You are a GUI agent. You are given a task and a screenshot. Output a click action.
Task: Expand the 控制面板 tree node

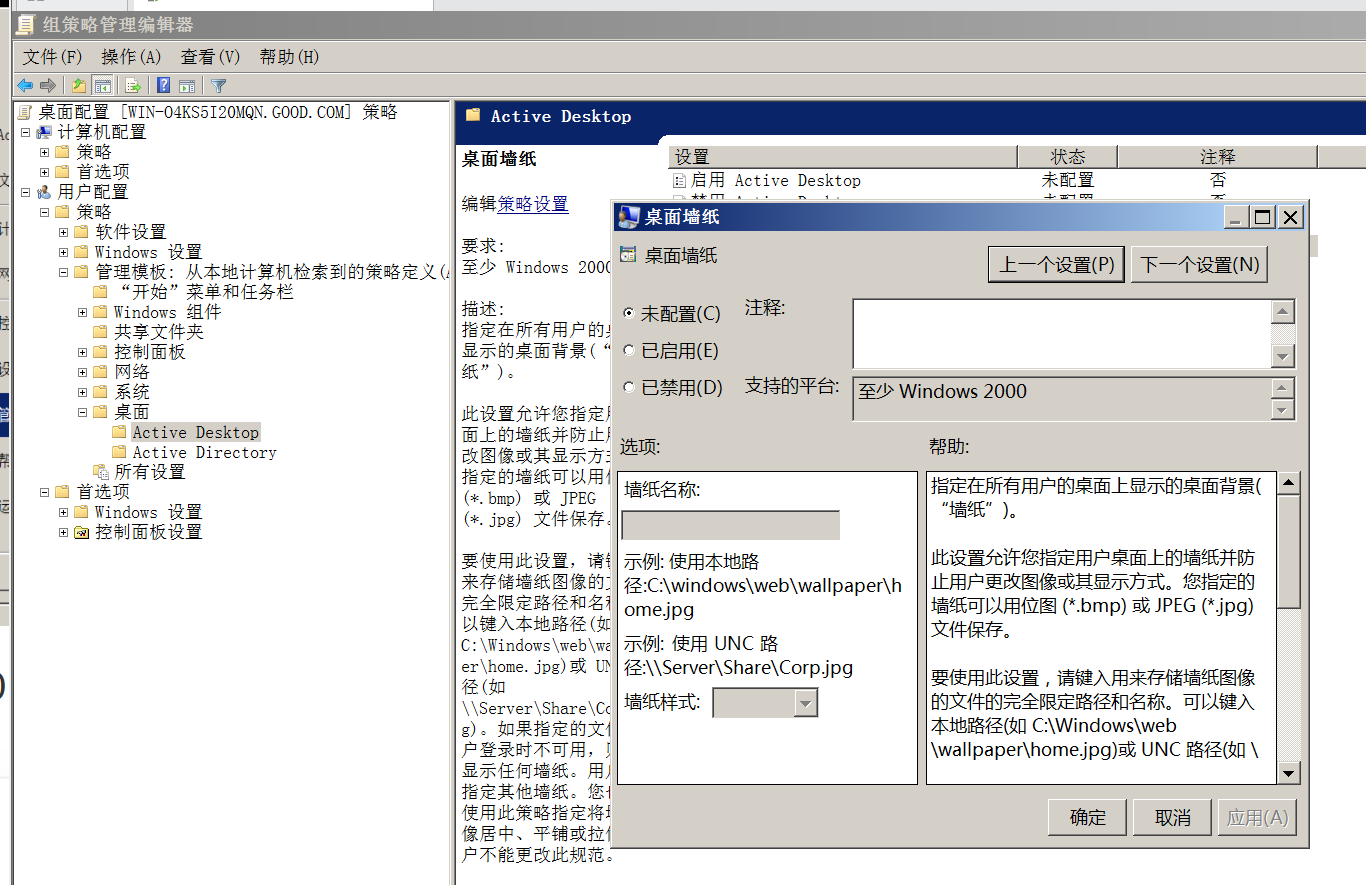coord(82,352)
